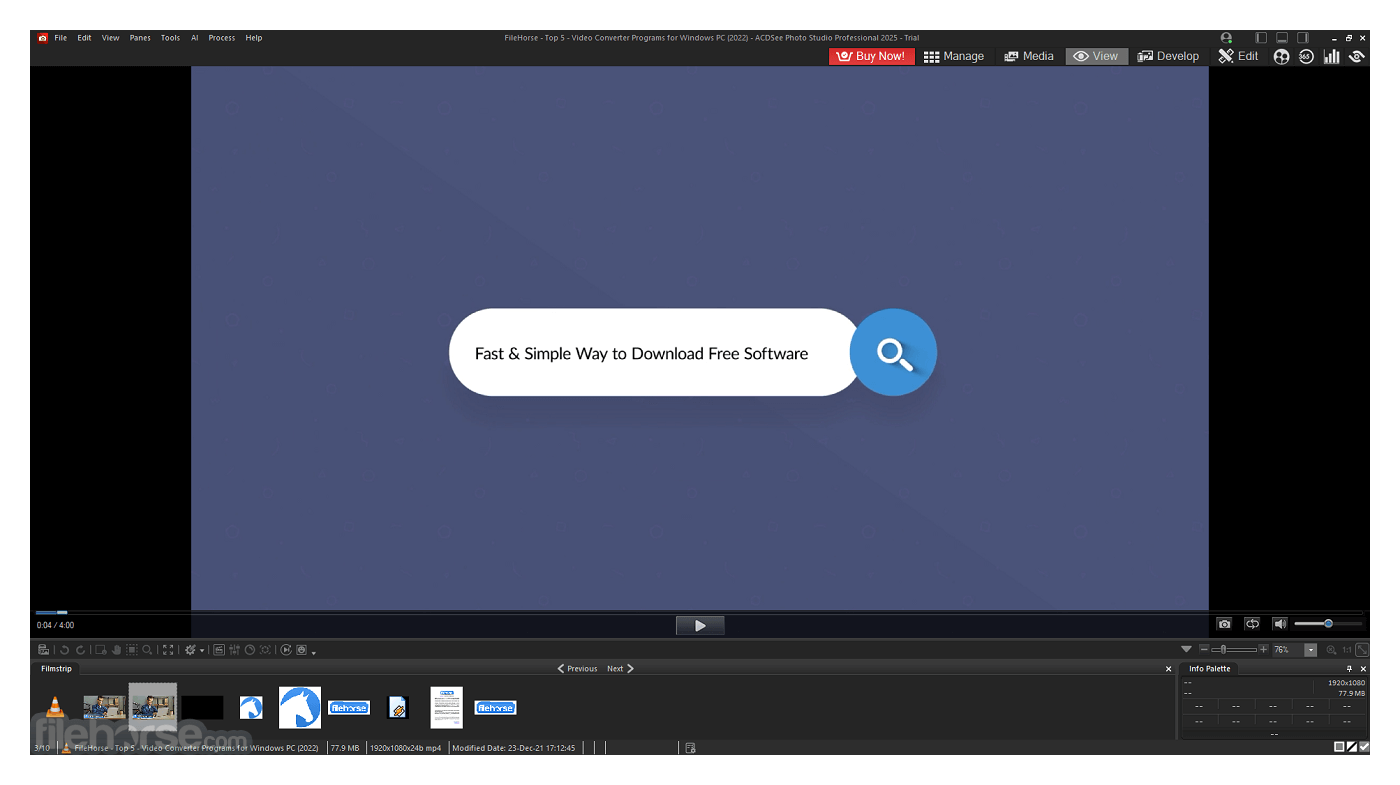The image size is (1400, 785).
Task: Go to Previous item
Action: pos(578,669)
